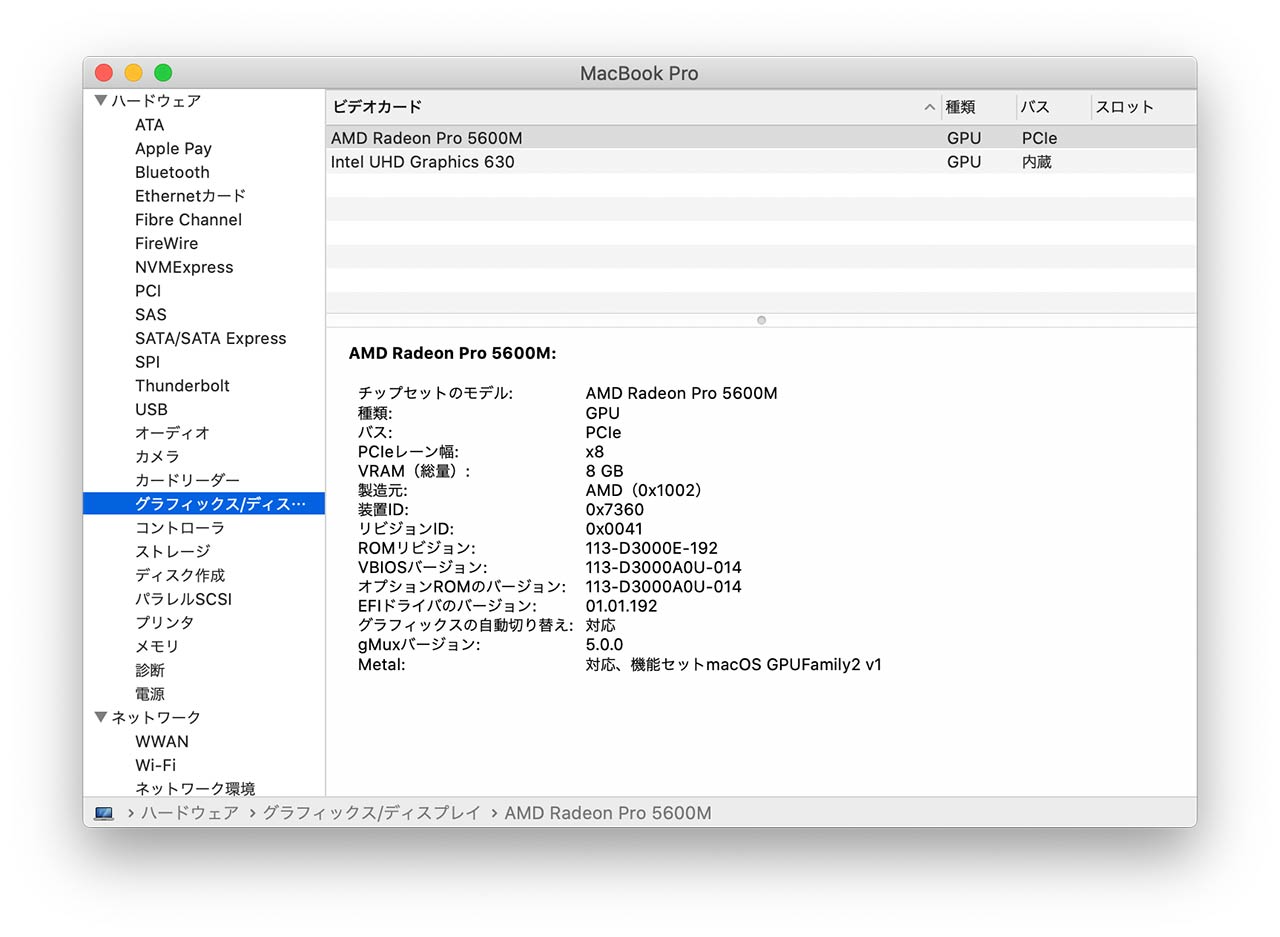Image resolution: width=1280 pixels, height=937 pixels.
Task: Select Fibre Channel in the sidebar
Action: pos(188,220)
